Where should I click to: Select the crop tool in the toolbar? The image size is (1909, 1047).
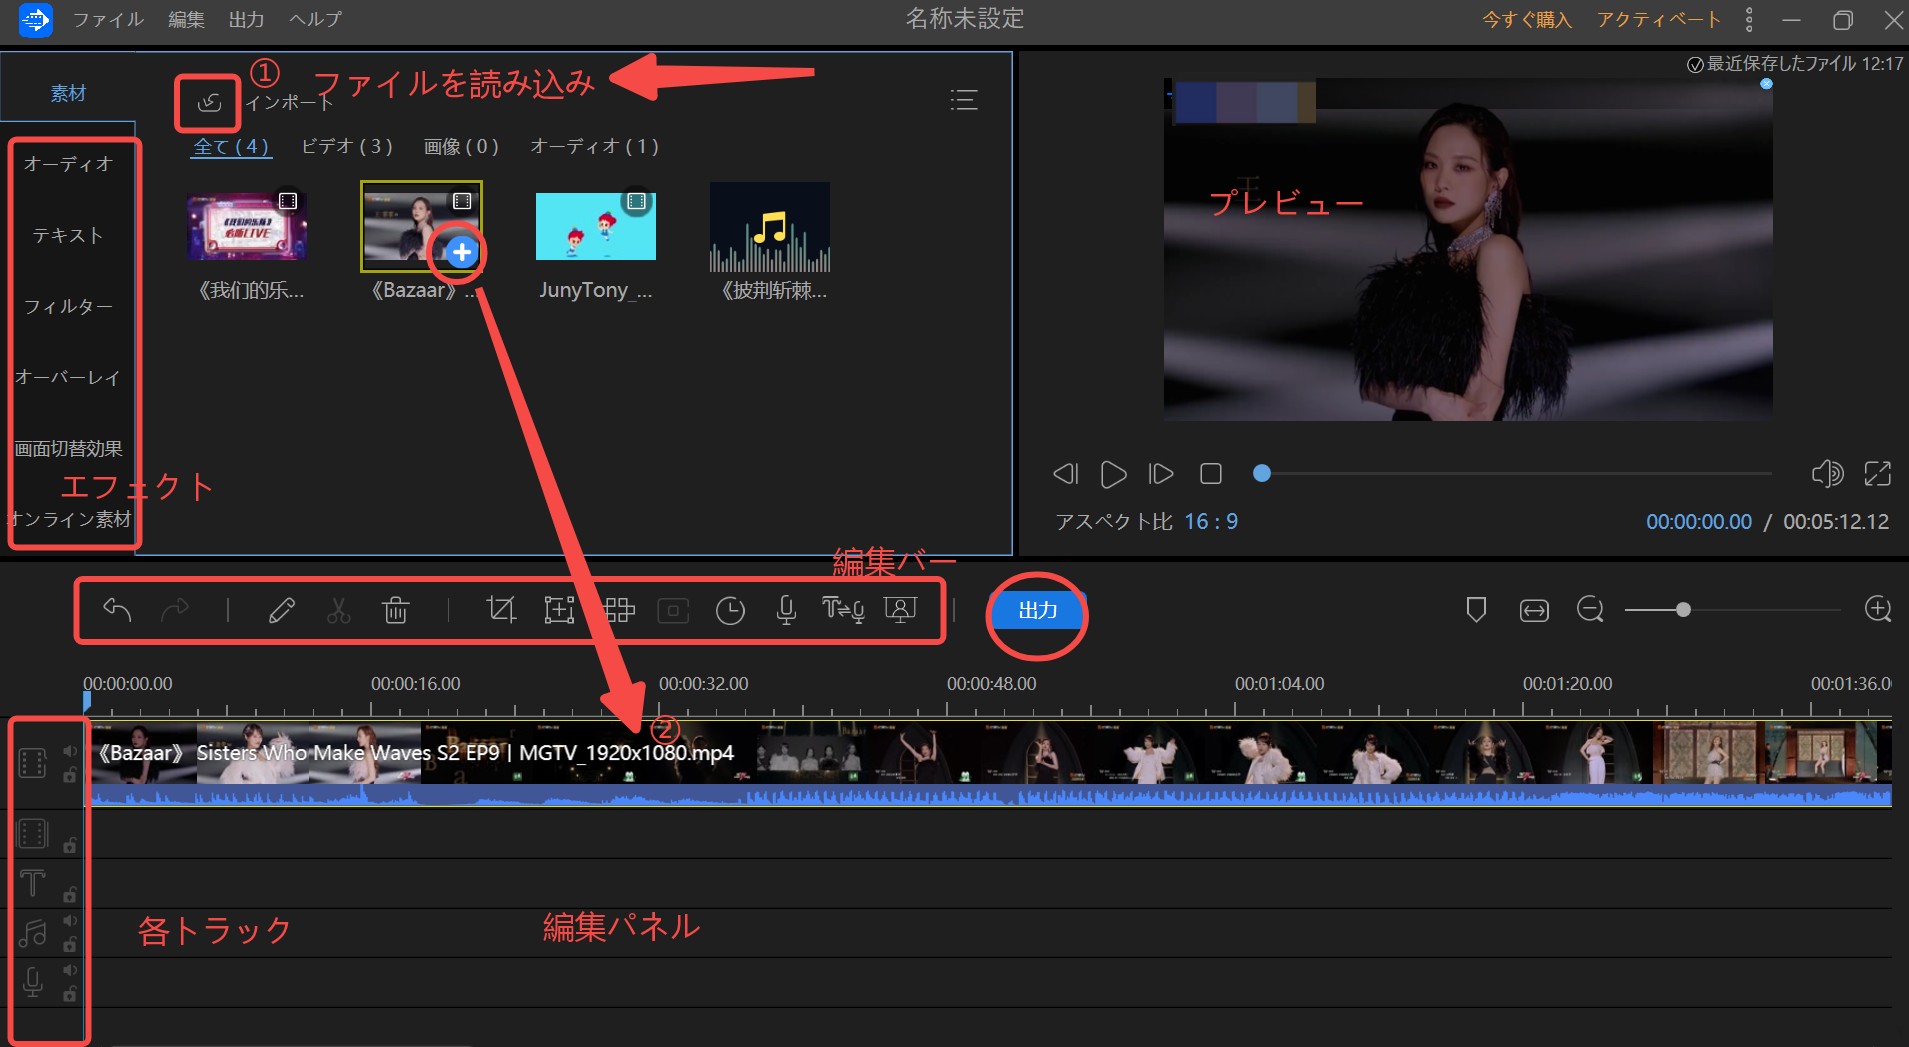pos(500,610)
